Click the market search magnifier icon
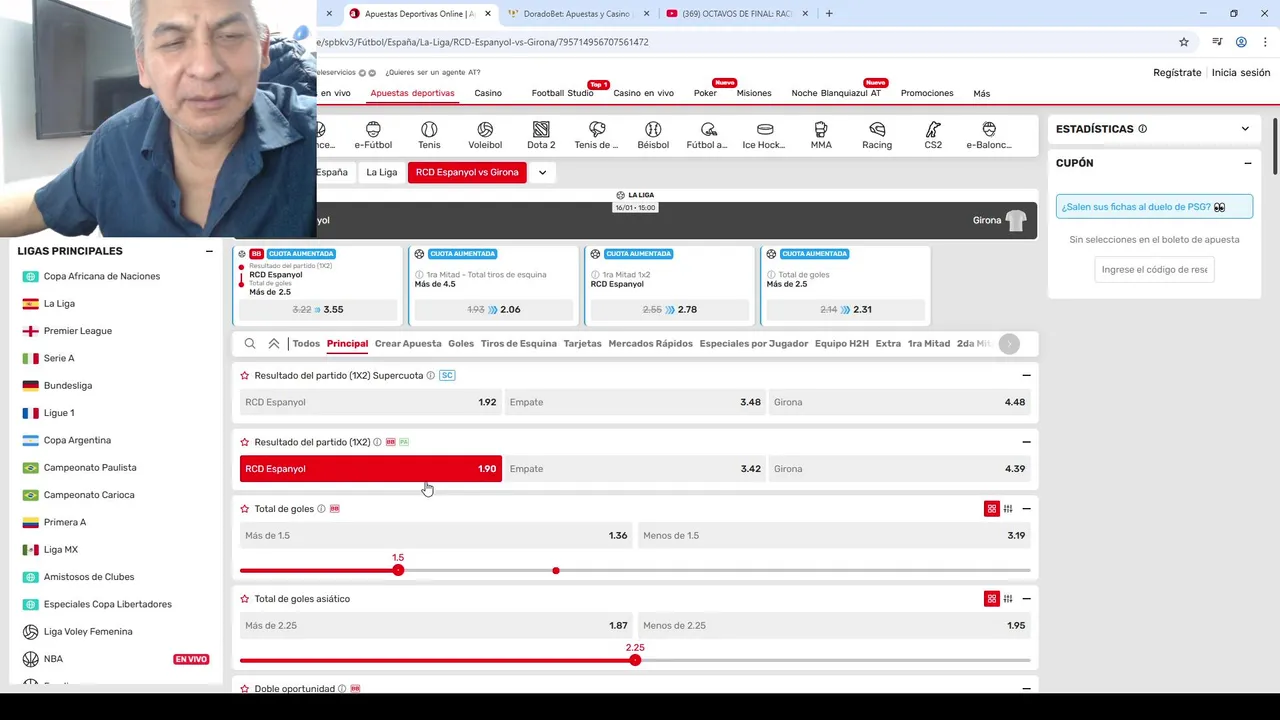The height and width of the screenshot is (720, 1280). [x=250, y=343]
